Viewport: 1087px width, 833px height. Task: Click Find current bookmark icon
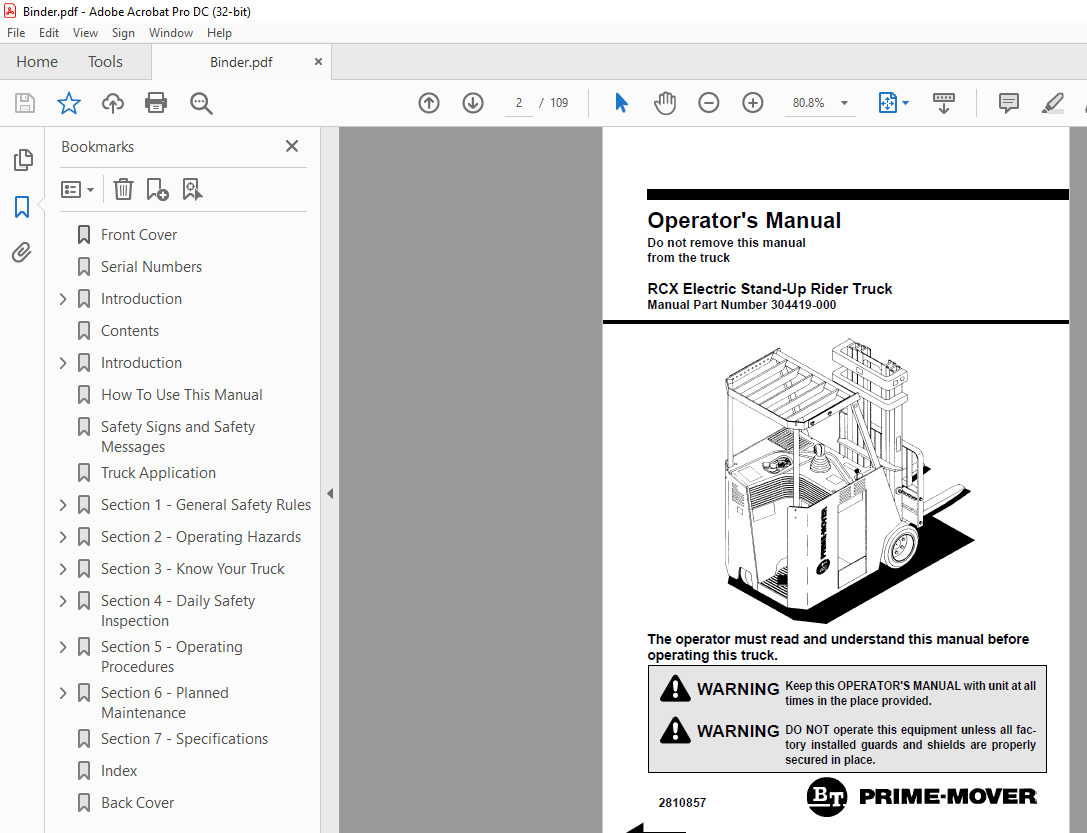pyautogui.click(x=192, y=189)
